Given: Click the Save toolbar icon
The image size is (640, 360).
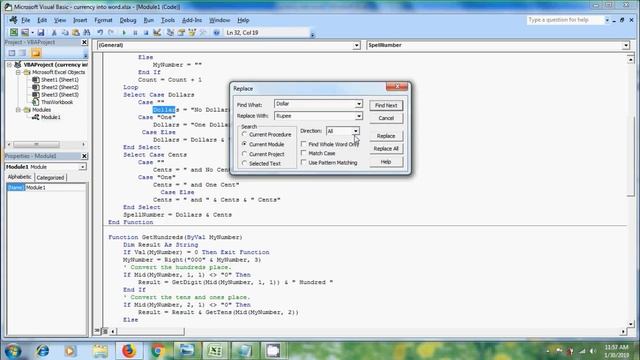Looking at the screenshot, I should coord(41,32).
